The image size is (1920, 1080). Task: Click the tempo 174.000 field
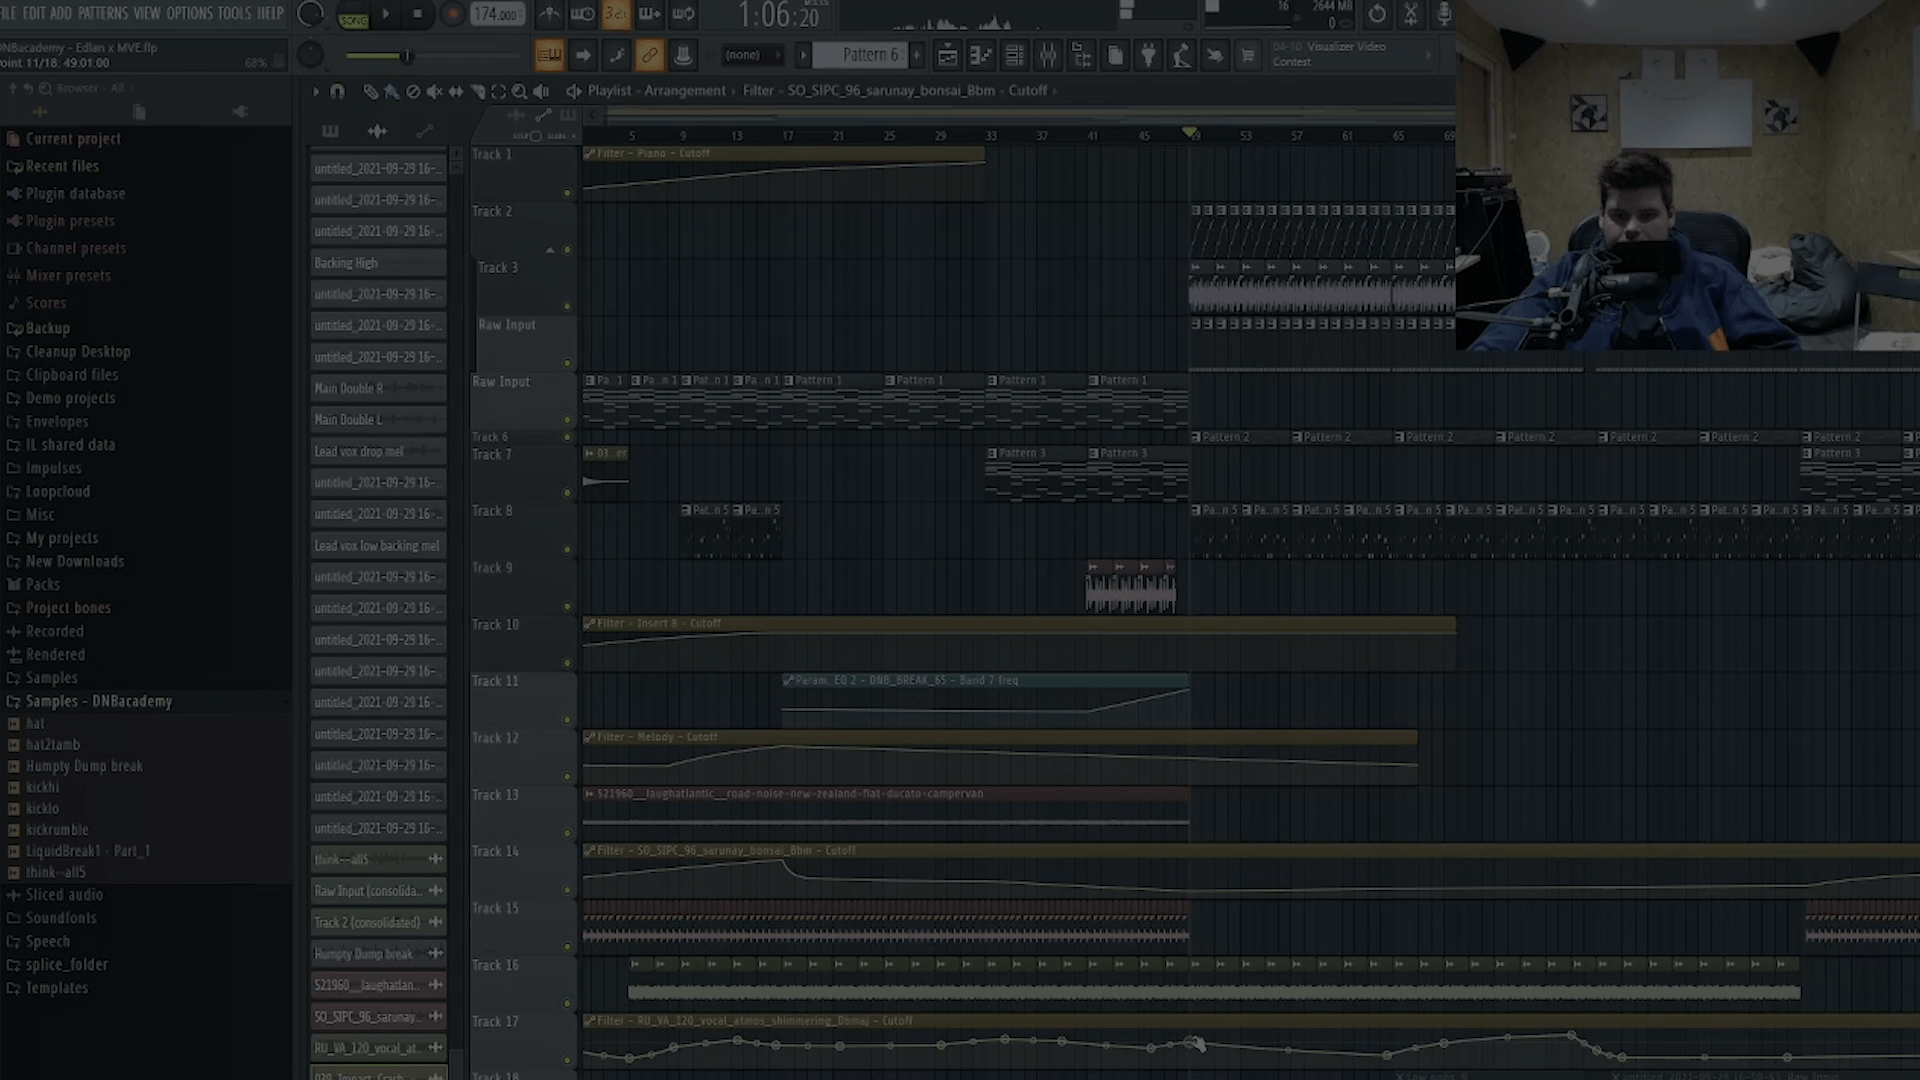click(x=497, y=14)
